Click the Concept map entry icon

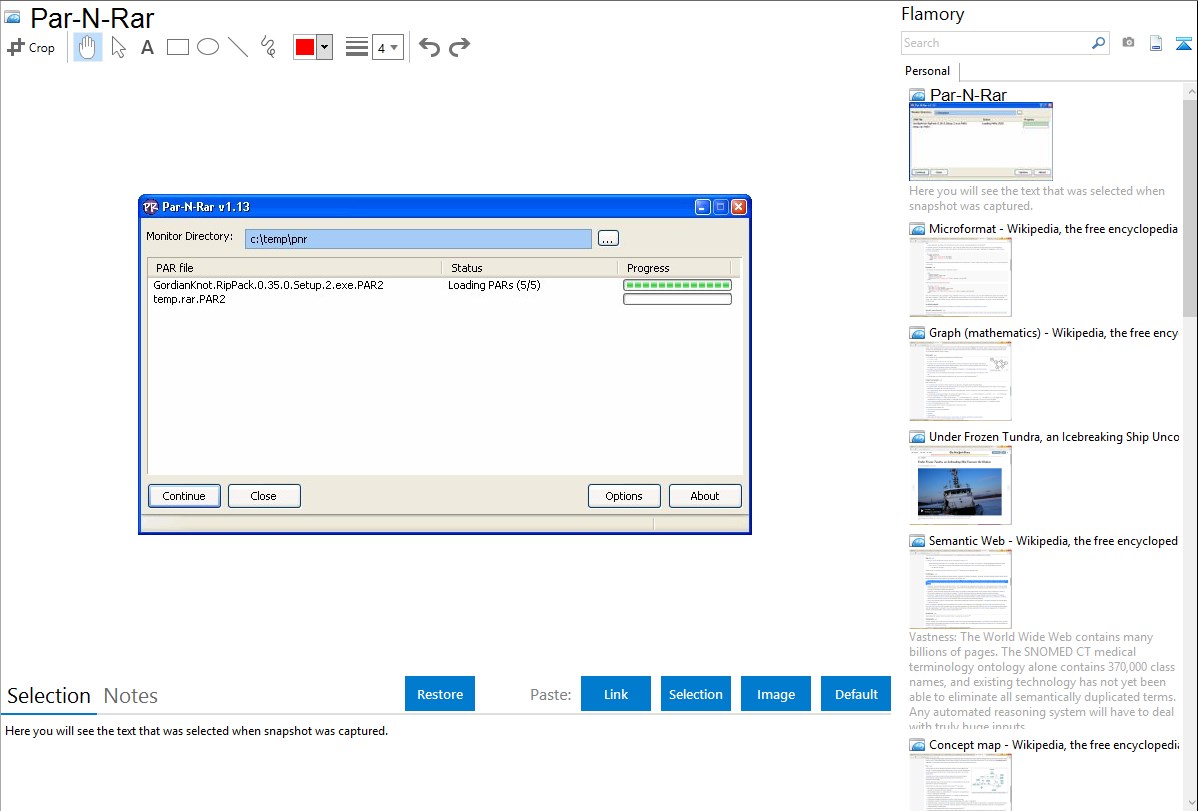pyautogui.click(x=918, y=745)
